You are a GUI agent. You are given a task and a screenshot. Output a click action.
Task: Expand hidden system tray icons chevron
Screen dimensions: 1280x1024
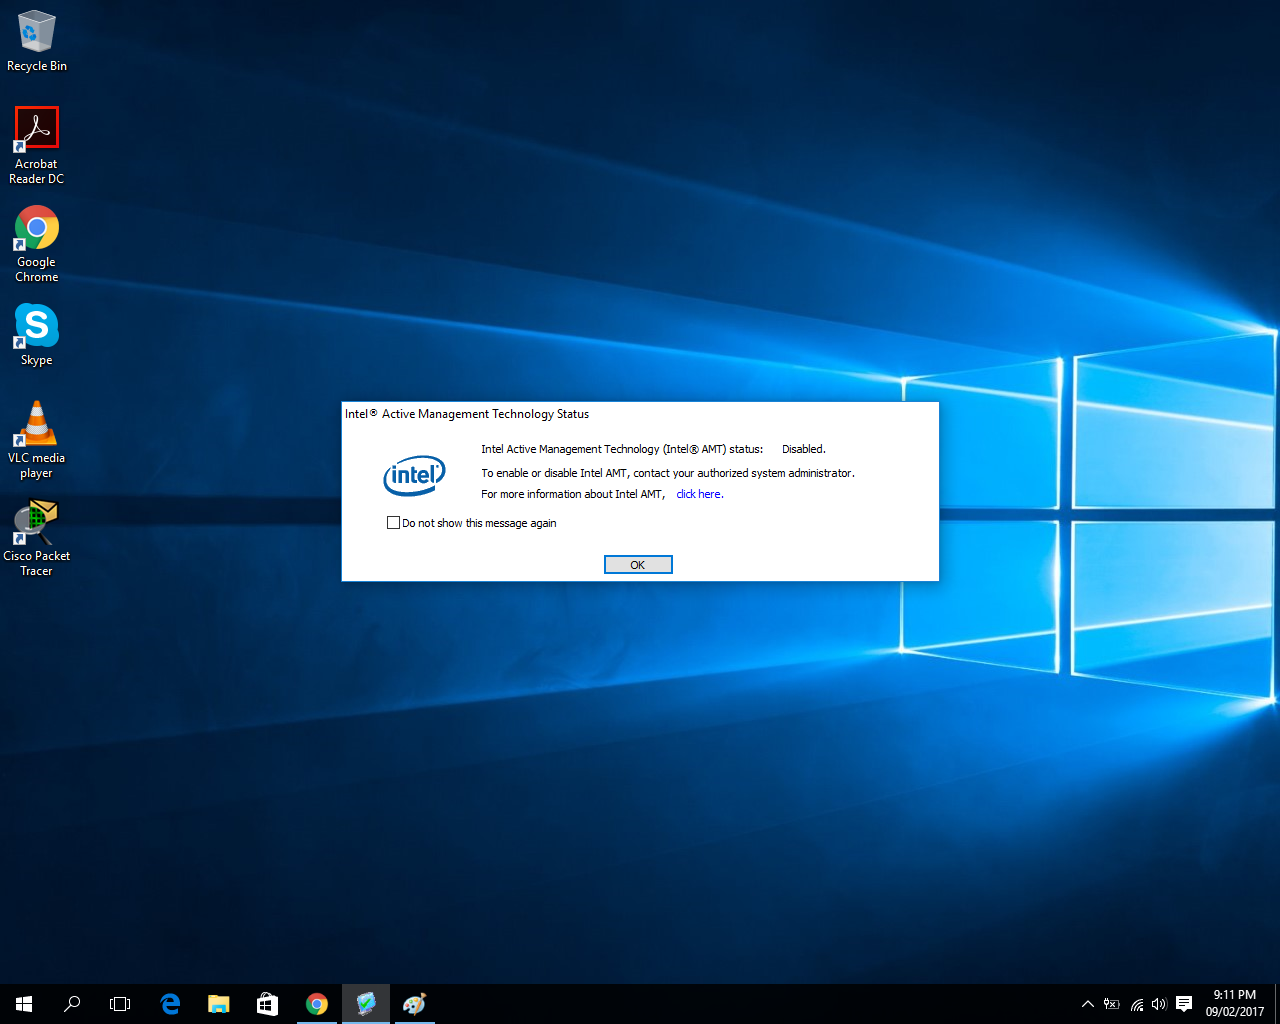[x=1088, y=1004]
